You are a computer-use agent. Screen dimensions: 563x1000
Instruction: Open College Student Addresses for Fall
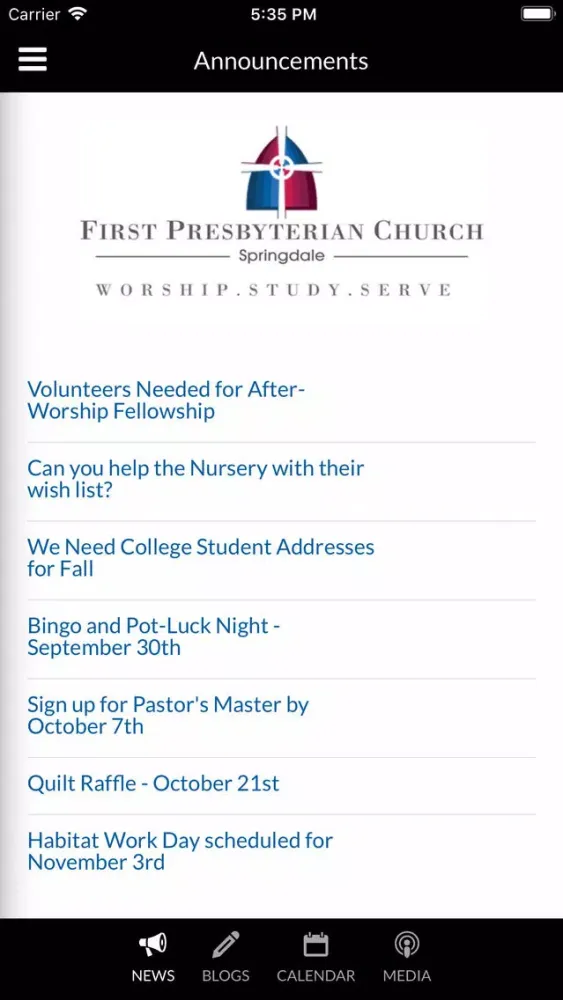[x=281, y=558]
